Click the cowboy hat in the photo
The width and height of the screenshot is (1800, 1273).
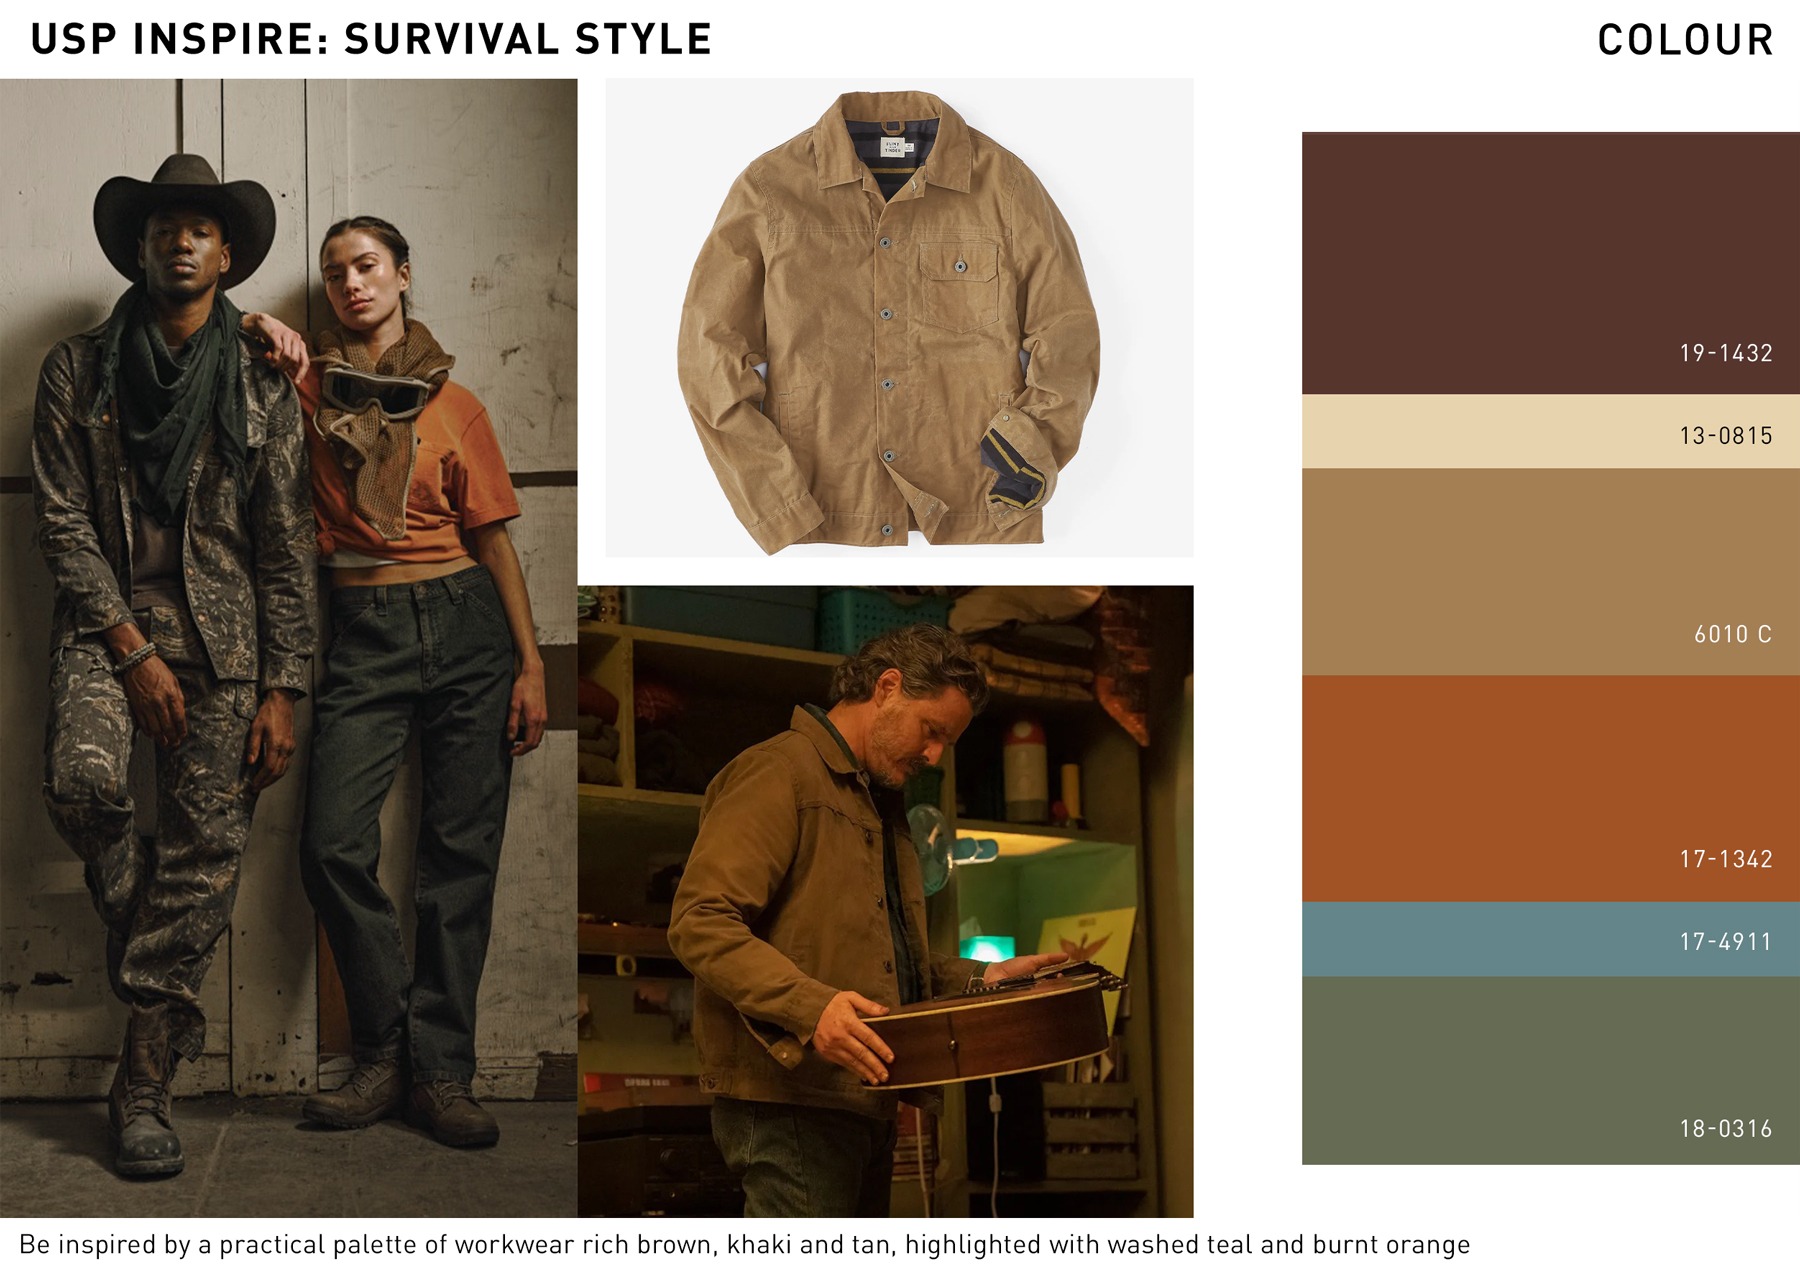pyautogui.click(x=184, y=215)
